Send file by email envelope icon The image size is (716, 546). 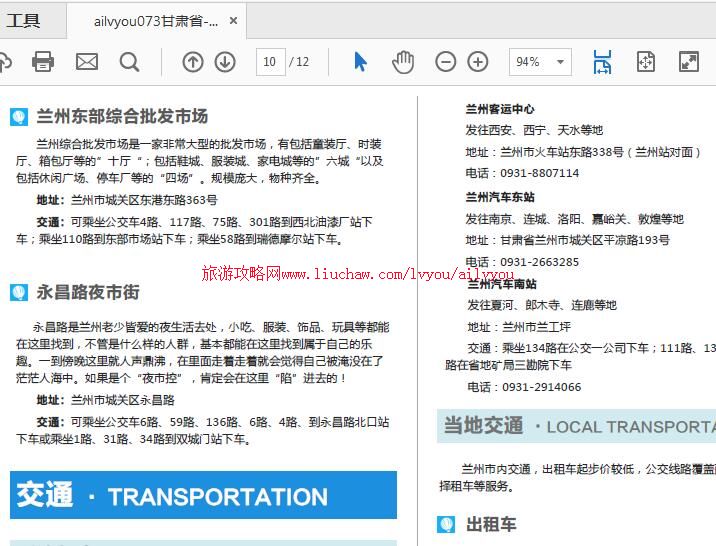point(87,62)
